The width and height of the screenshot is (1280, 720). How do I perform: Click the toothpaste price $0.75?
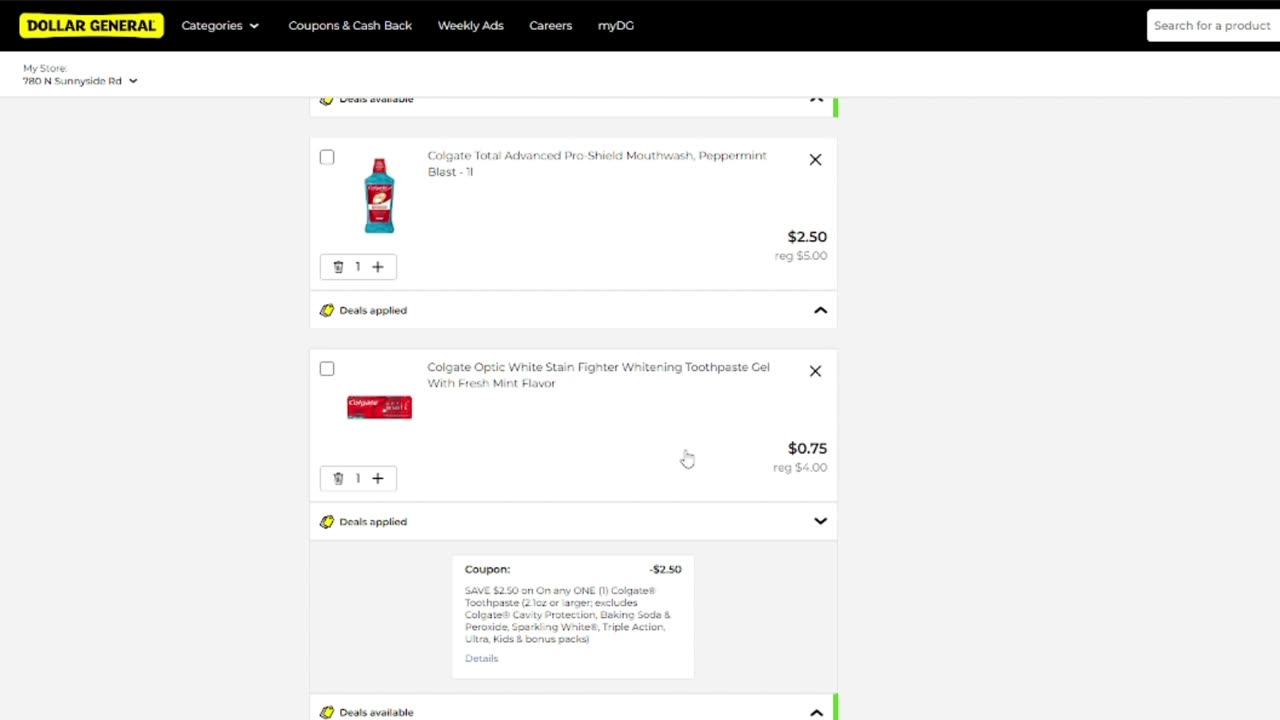[x=807, y=448]
